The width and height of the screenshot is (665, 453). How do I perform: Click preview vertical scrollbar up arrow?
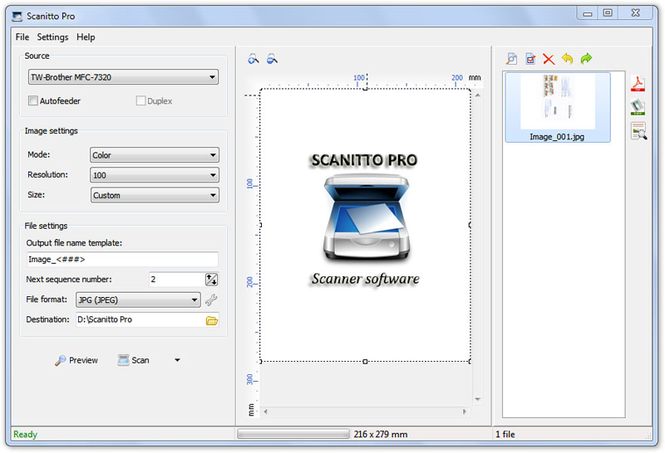(x=478, y=95)
